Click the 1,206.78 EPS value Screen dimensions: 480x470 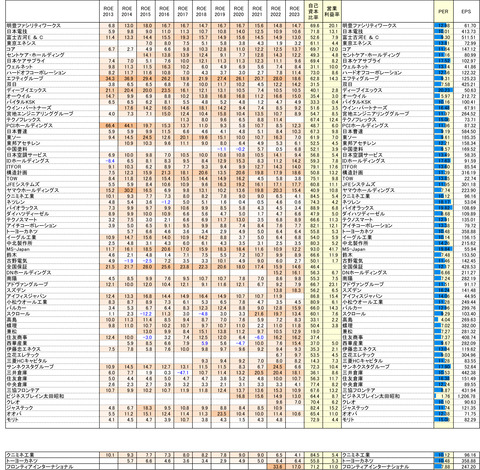[x=466, y=396]
